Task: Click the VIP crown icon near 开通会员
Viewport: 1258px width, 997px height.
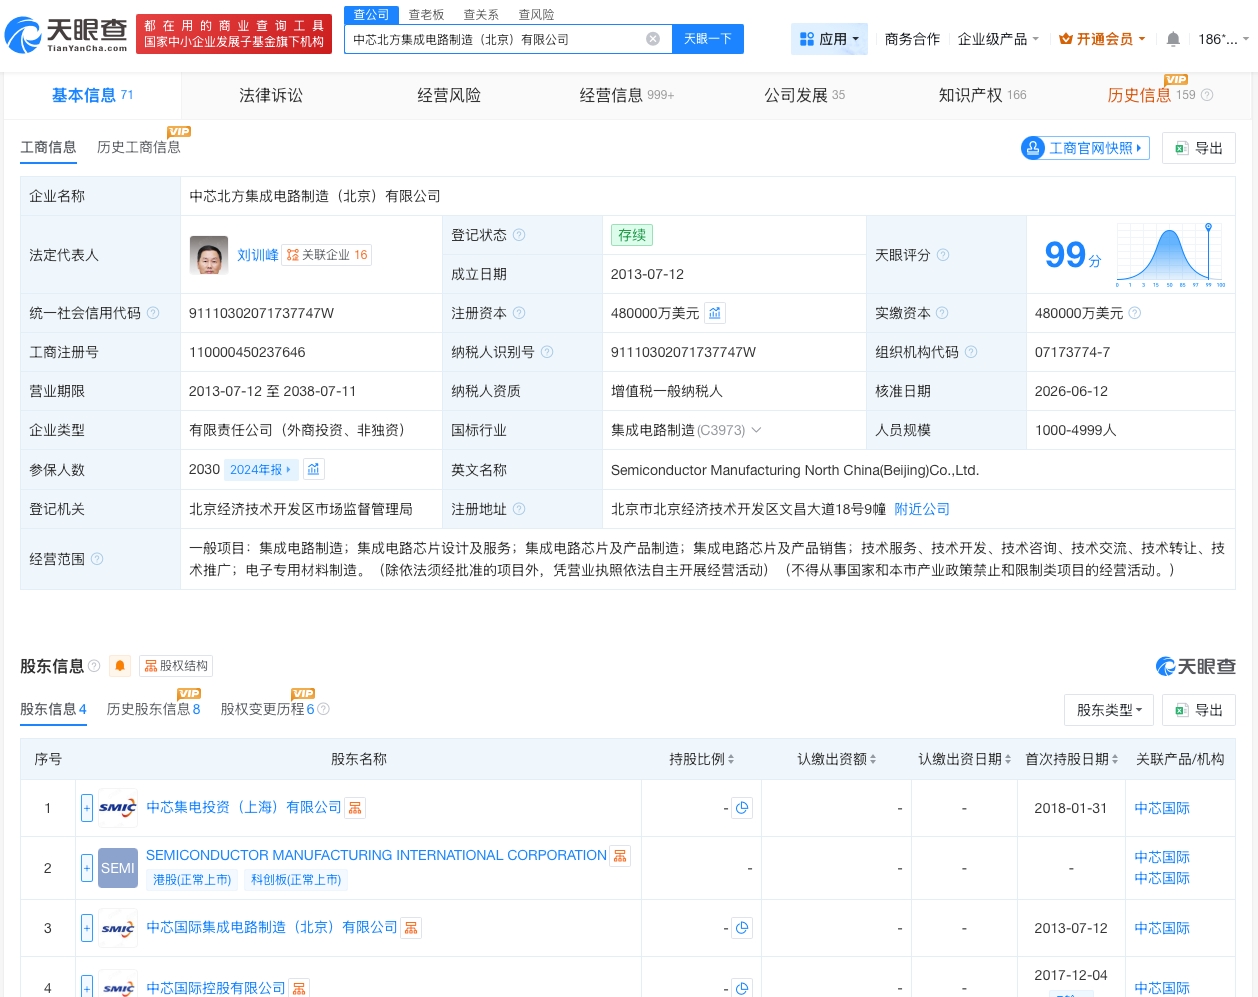Action: click(x=1066, y=39)
